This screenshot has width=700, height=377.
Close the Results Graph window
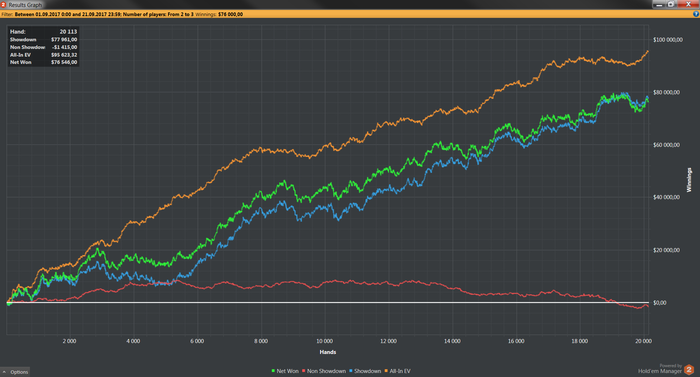(x=688, y=4)
